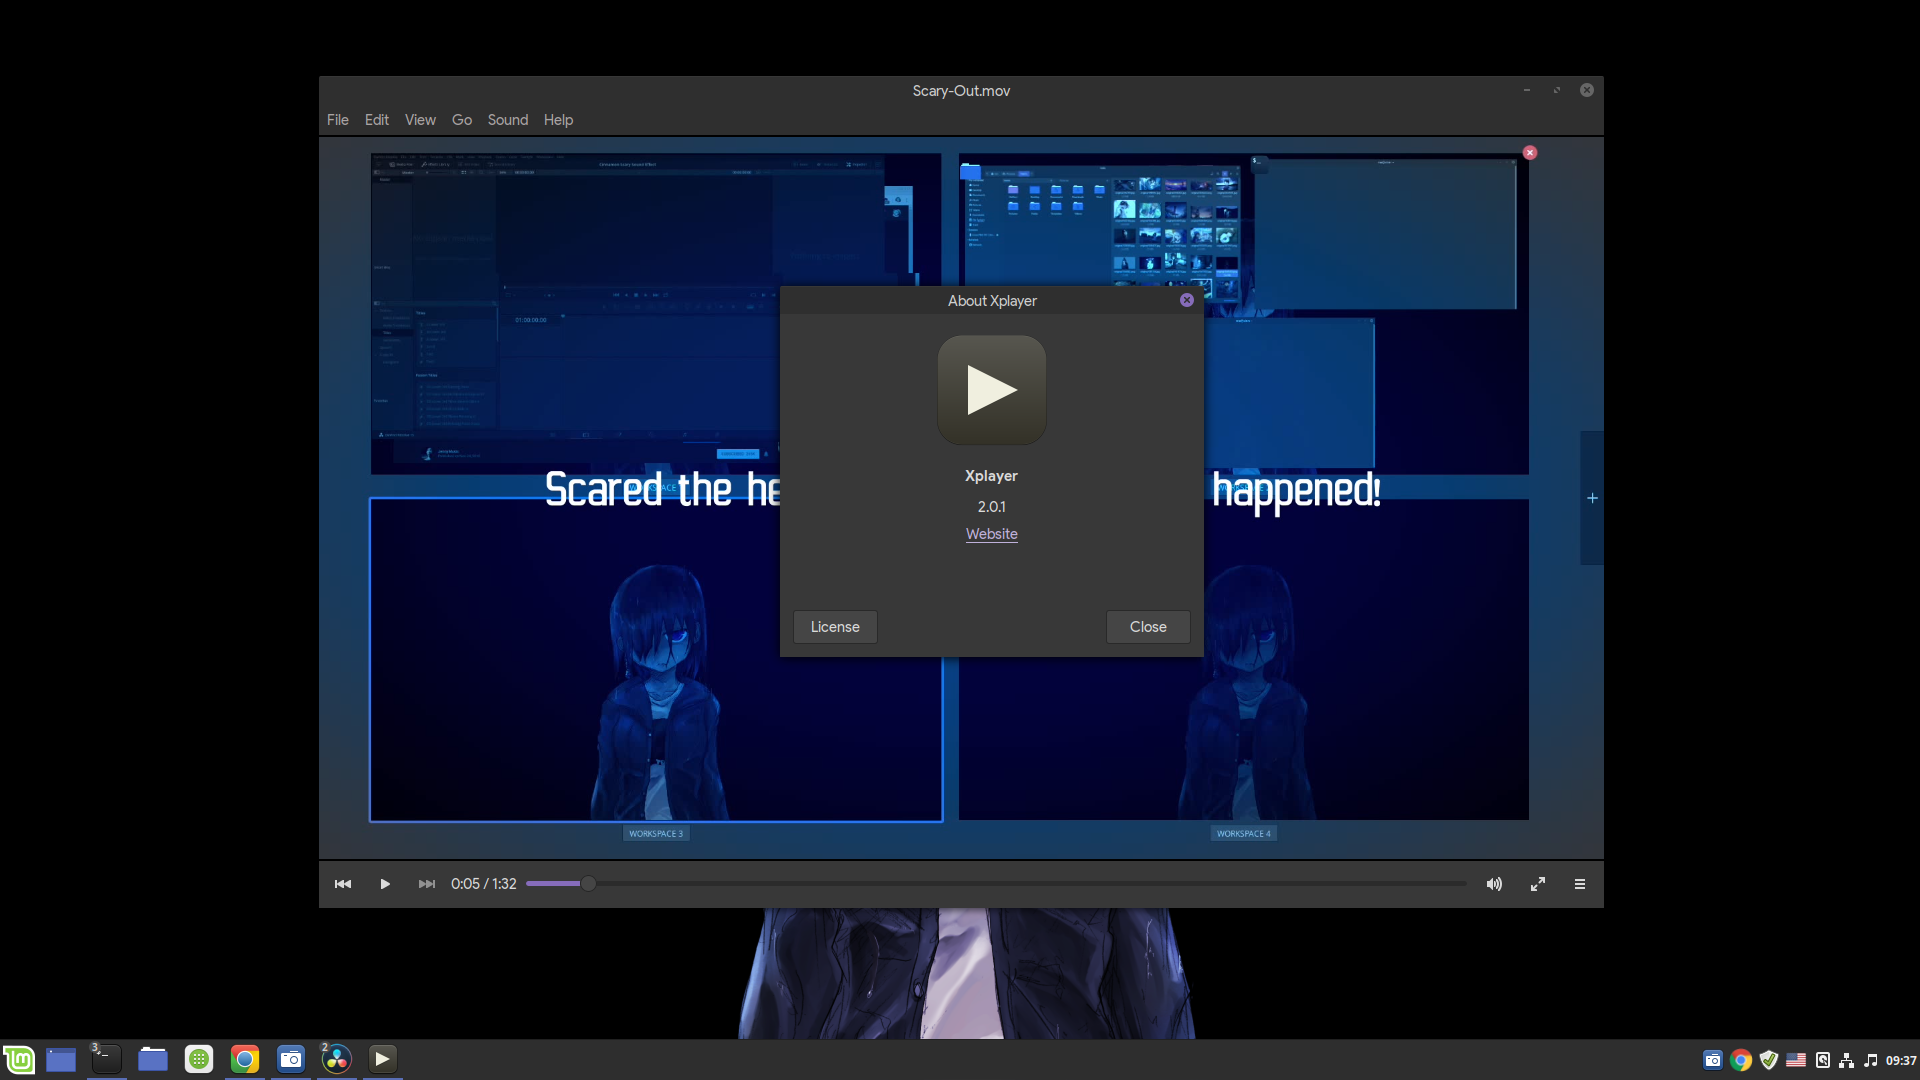Switch to Xplayer in taskbar
Screen dimensions: 1920x1080
(382, 1059)
